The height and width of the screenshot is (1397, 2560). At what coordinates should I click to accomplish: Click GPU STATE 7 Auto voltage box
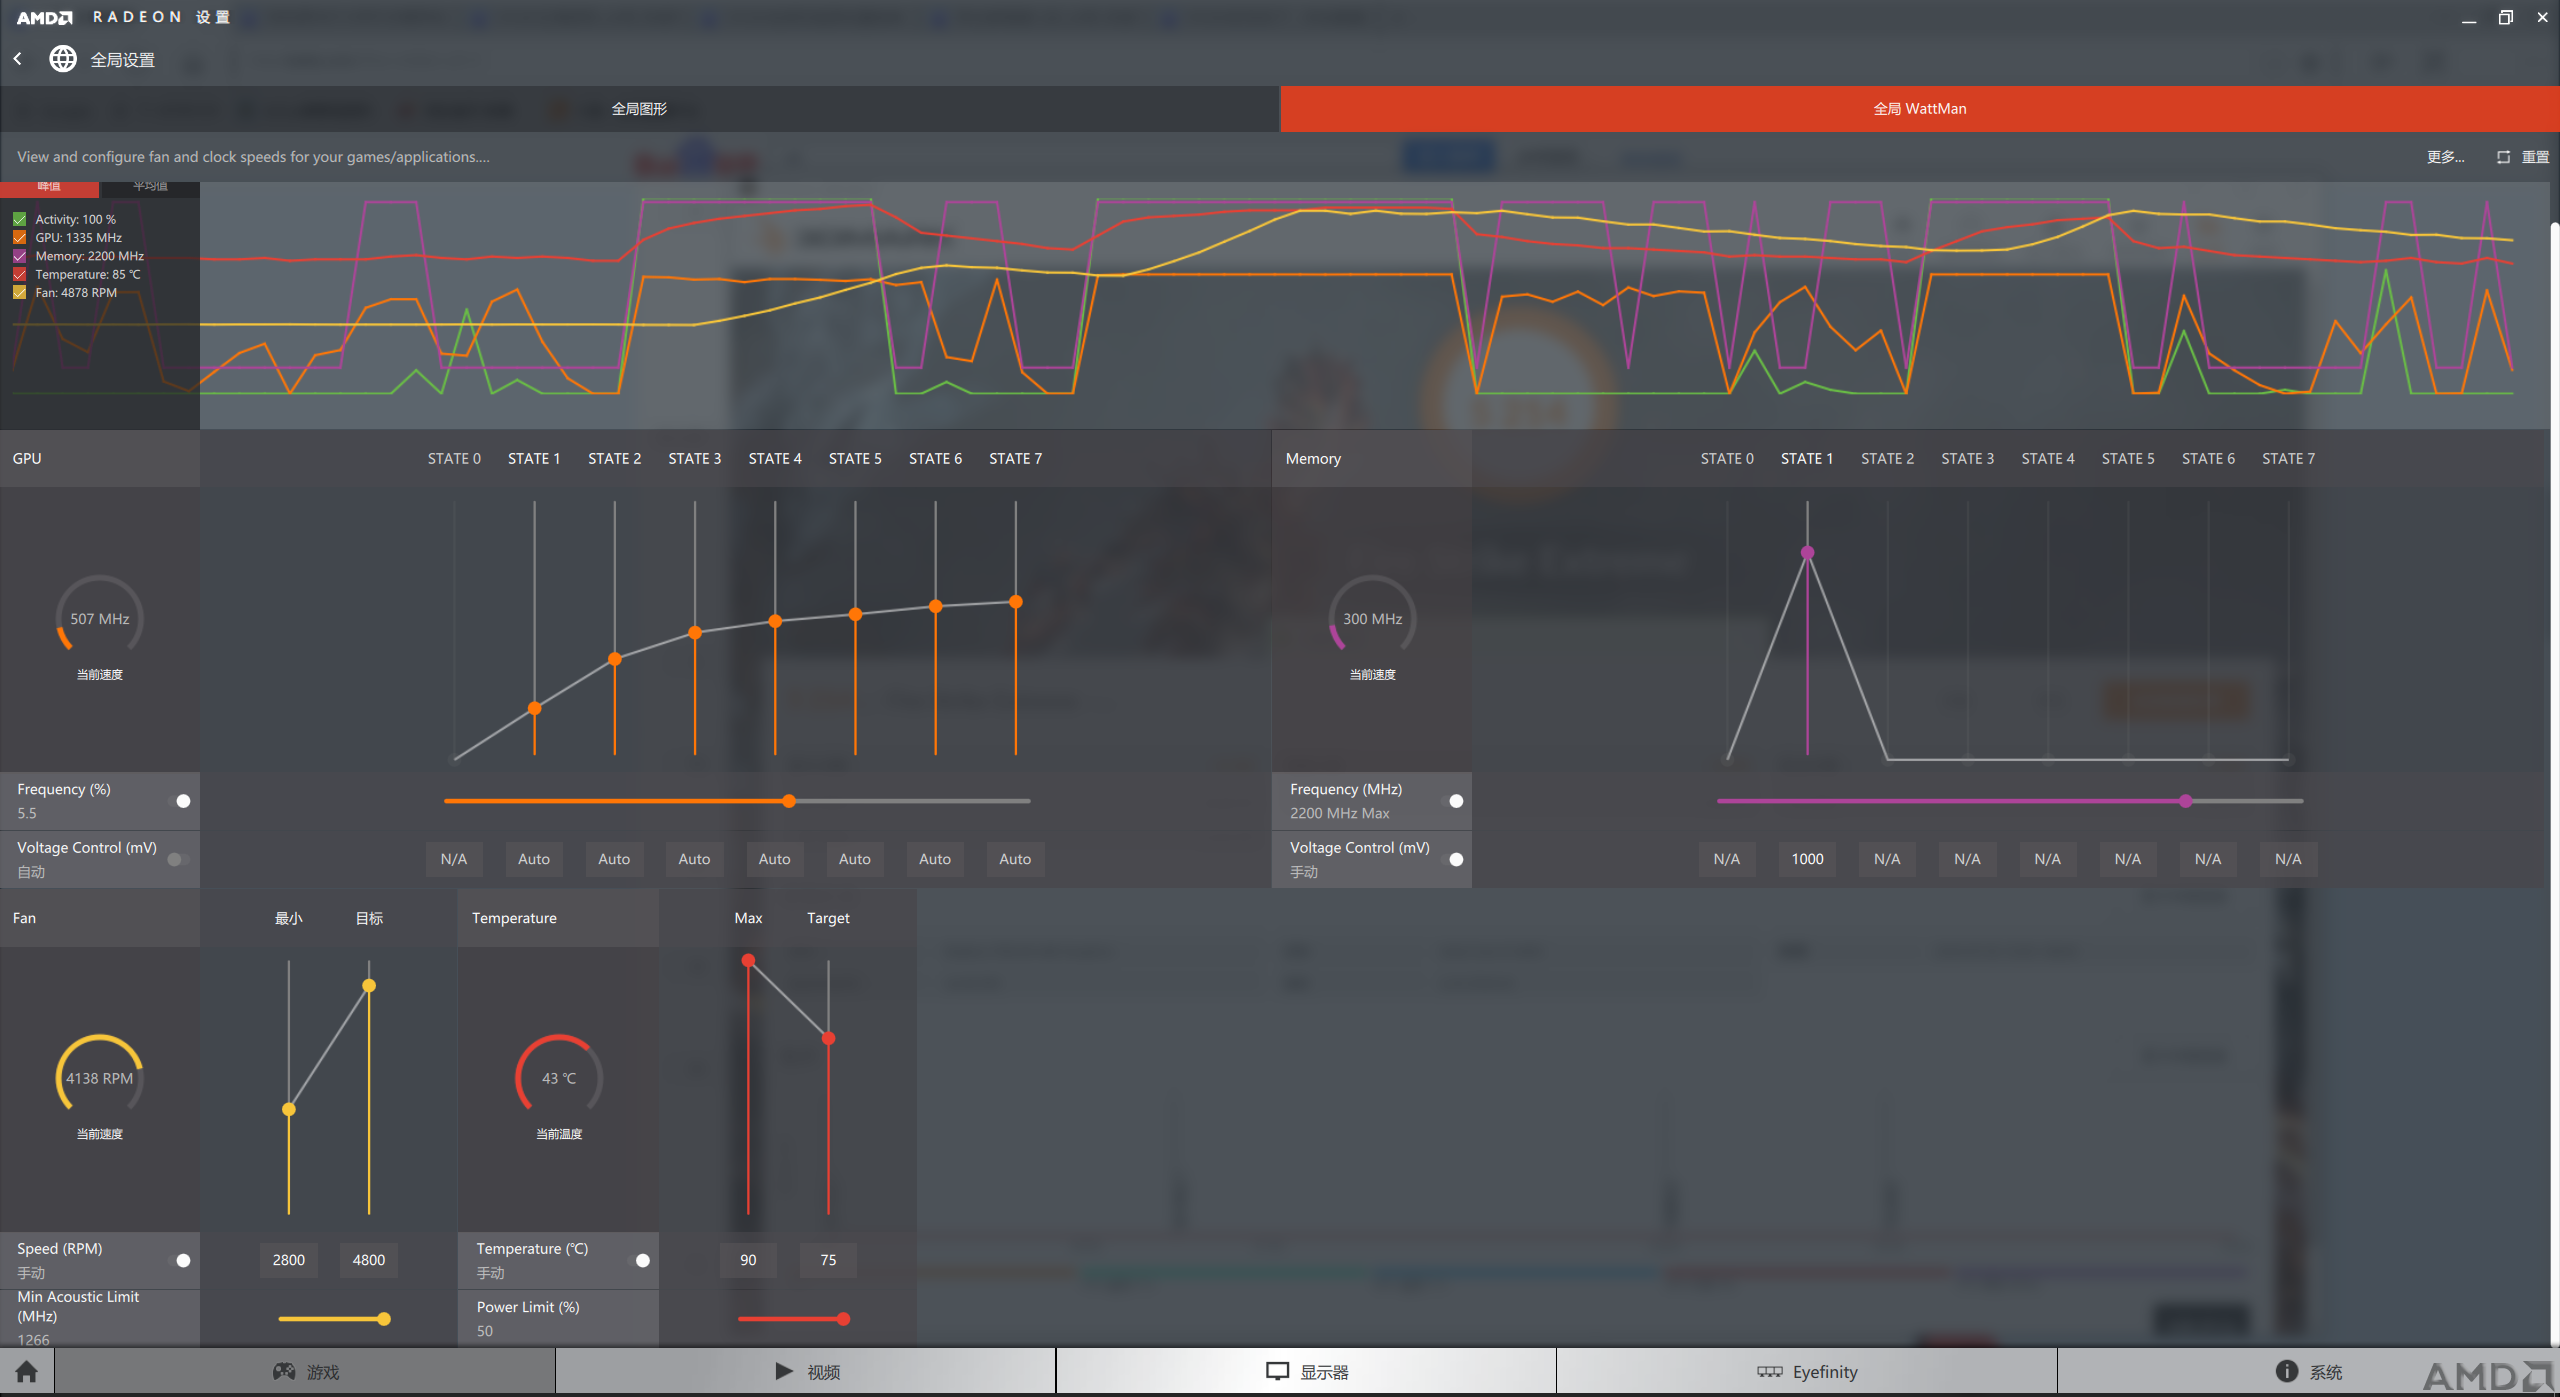pos(1015,859)
